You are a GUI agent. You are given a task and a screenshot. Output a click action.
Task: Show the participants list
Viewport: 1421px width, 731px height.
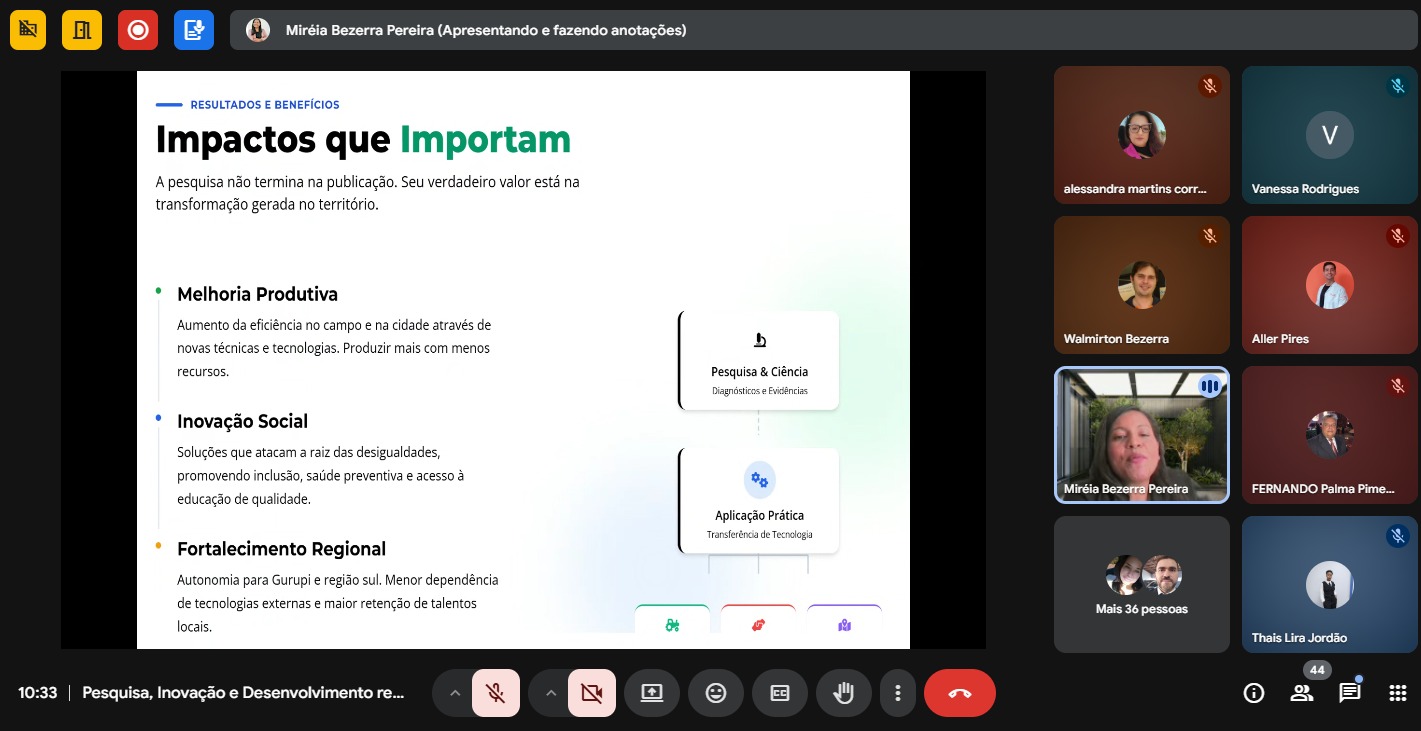[x=1301, y=693]
